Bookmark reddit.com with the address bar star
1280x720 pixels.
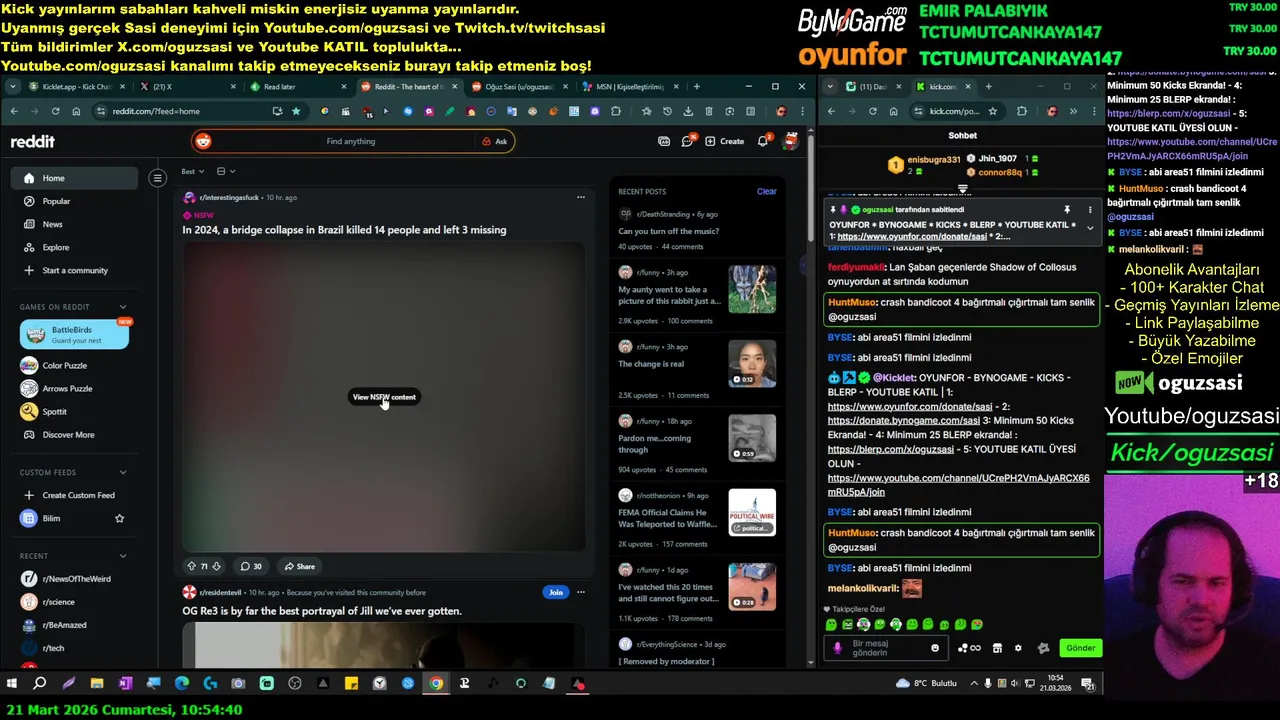(296, 111)
